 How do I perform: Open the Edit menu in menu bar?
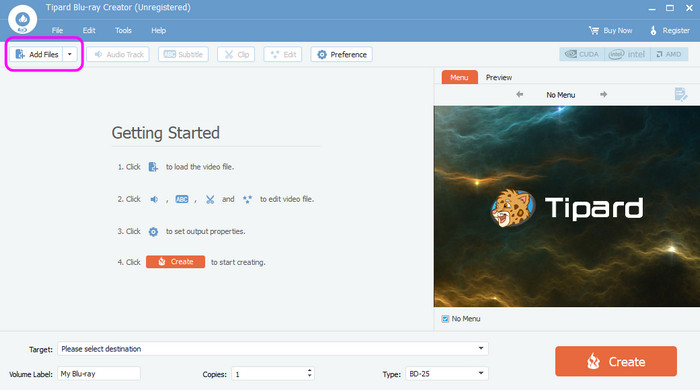(x=89, y=30)
